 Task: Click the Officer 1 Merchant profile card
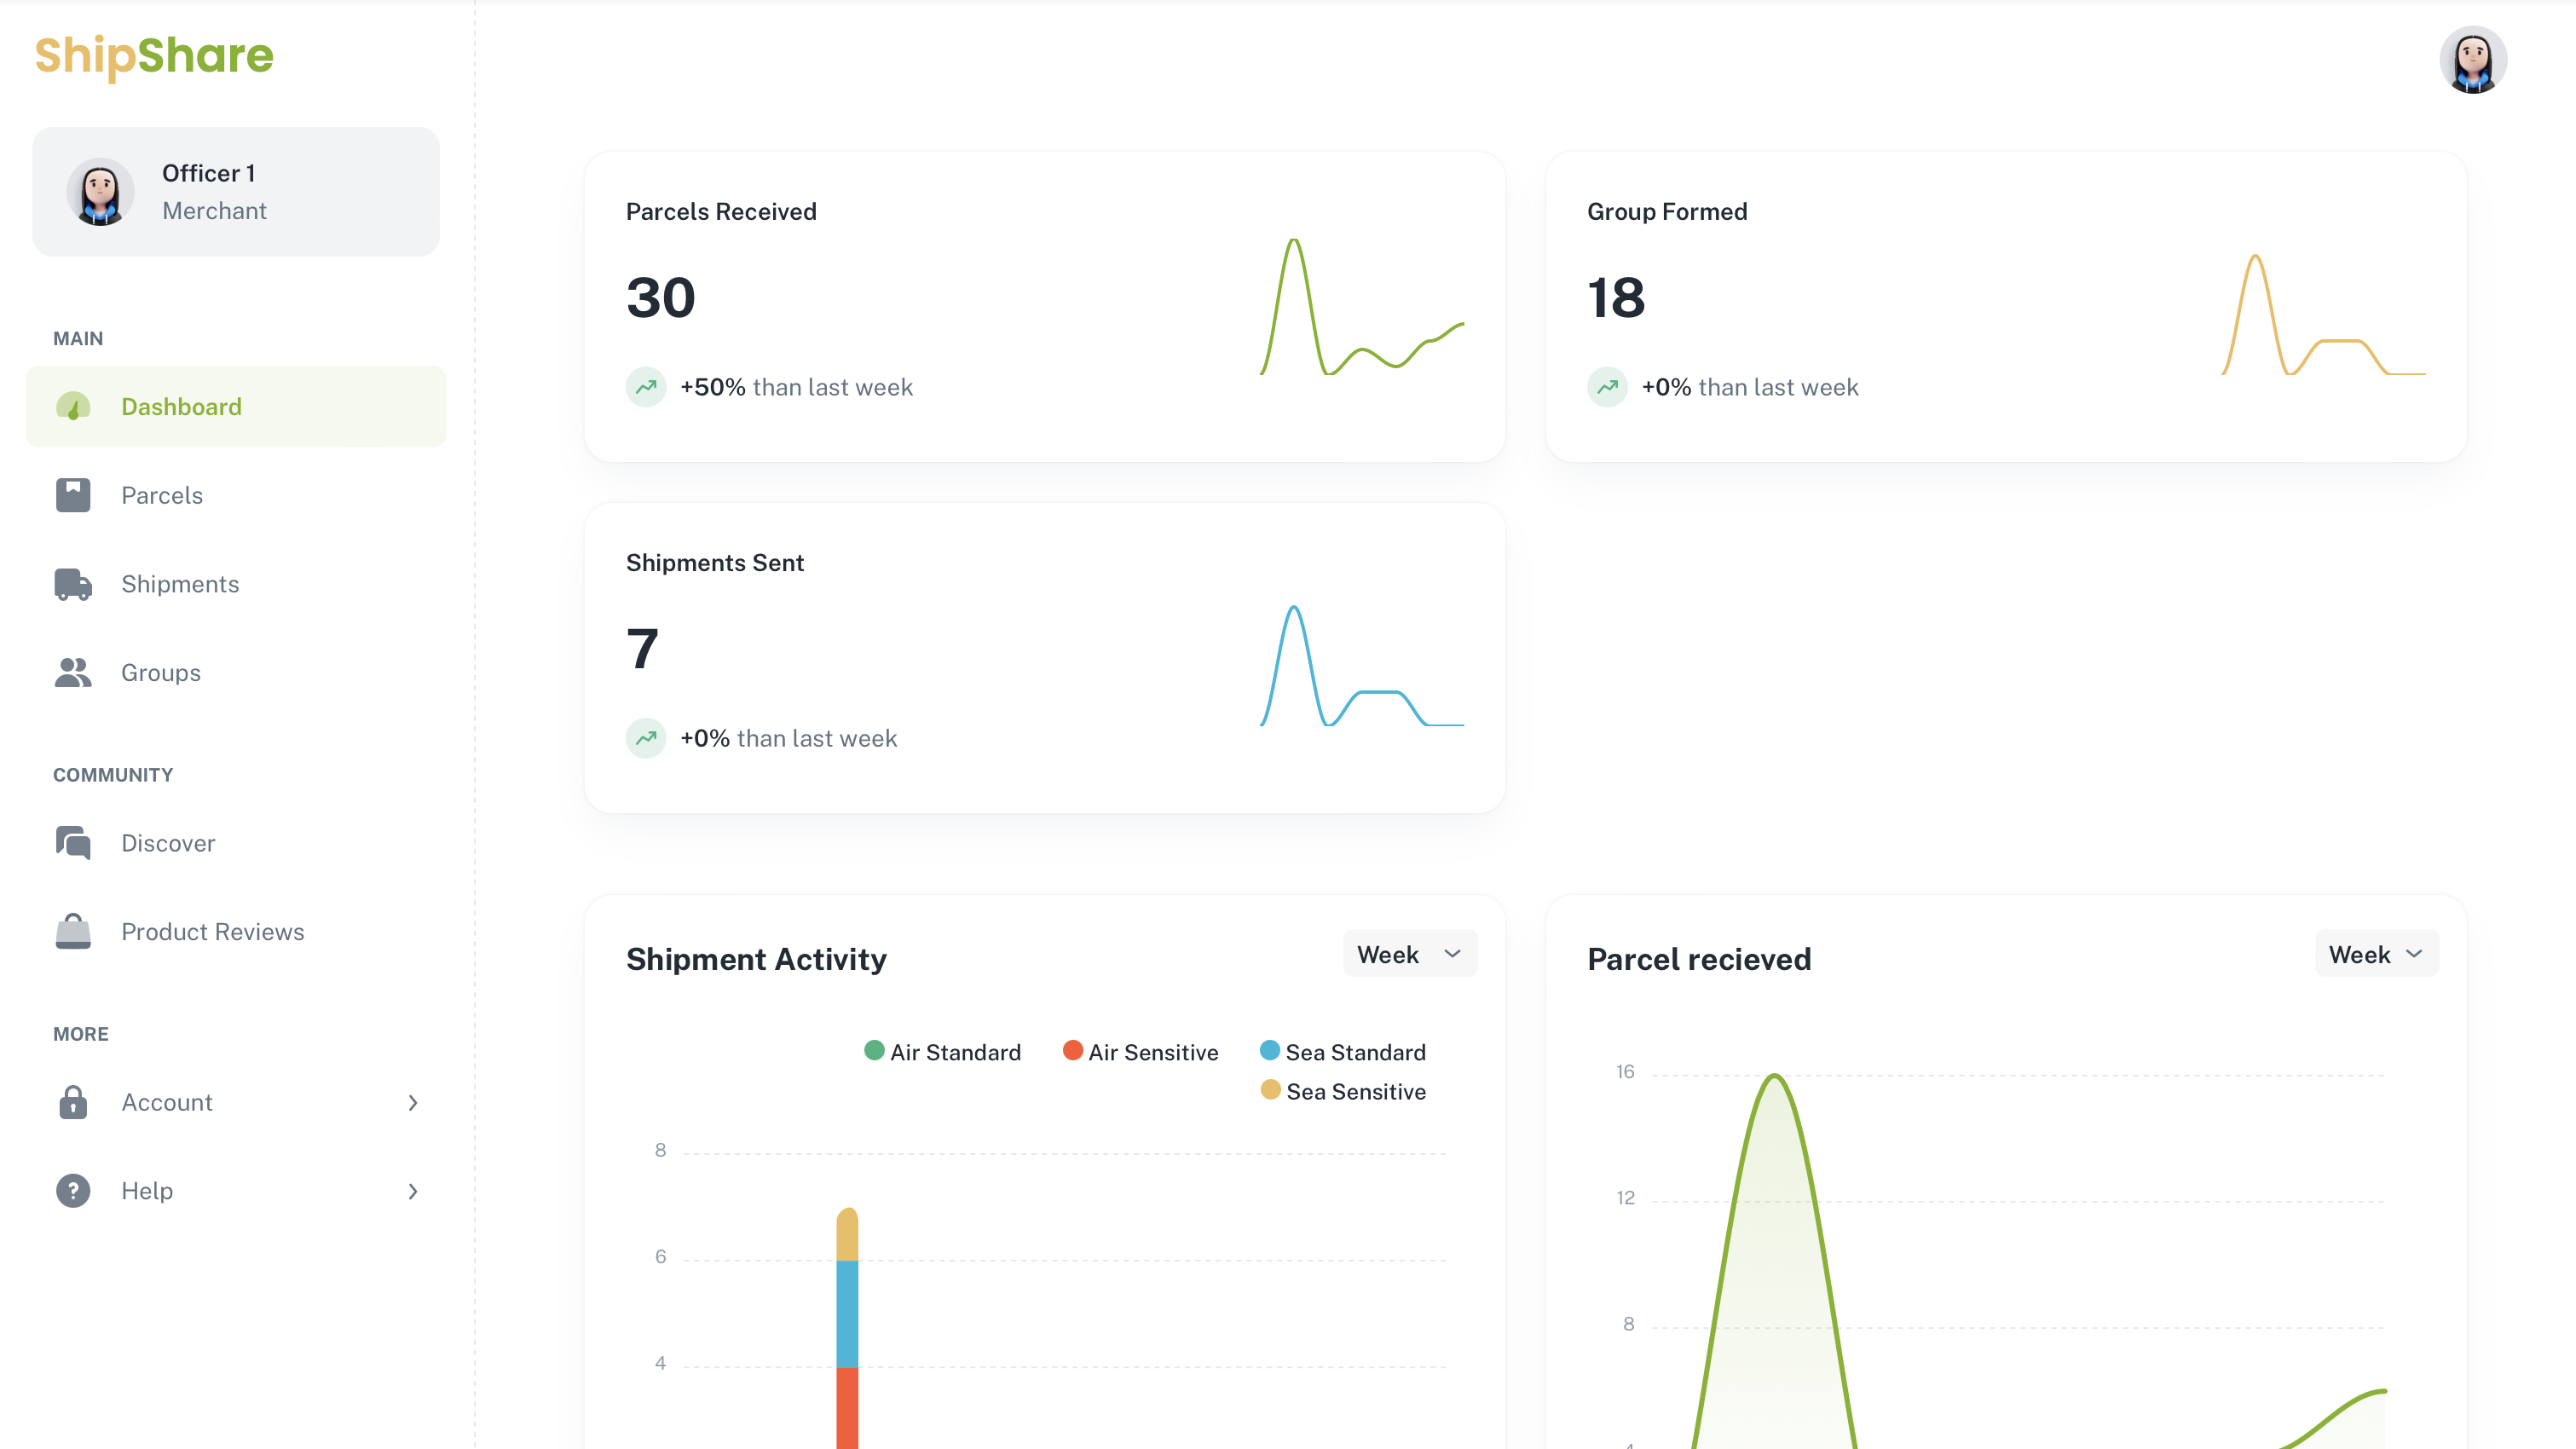236,191
